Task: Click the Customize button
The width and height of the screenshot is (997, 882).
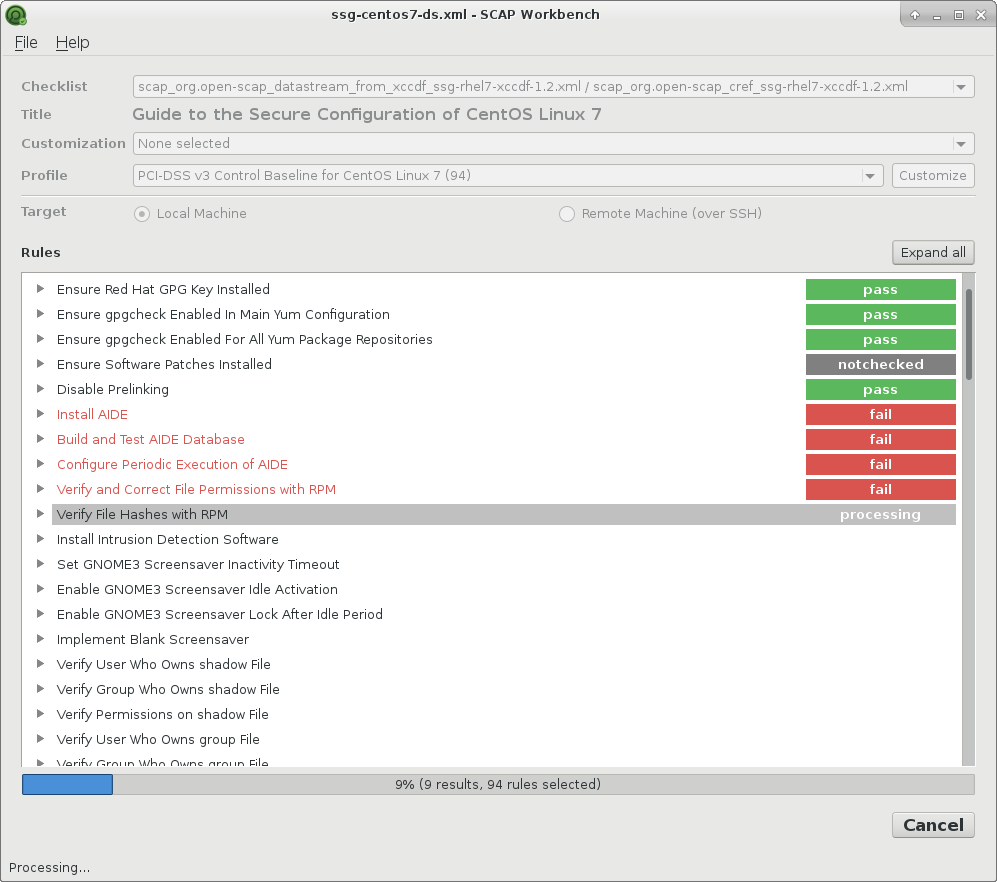Action: 933,176
